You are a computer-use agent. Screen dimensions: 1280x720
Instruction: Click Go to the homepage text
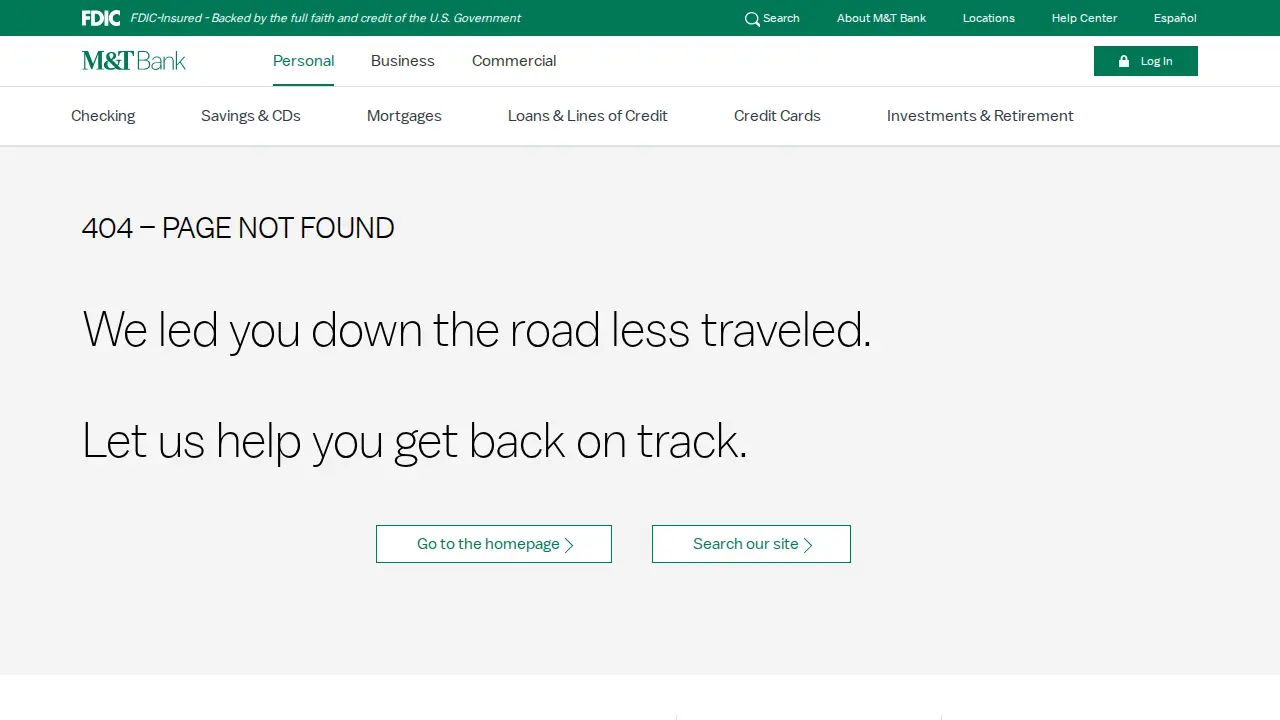pyautogui.click(x=488, y=544)
